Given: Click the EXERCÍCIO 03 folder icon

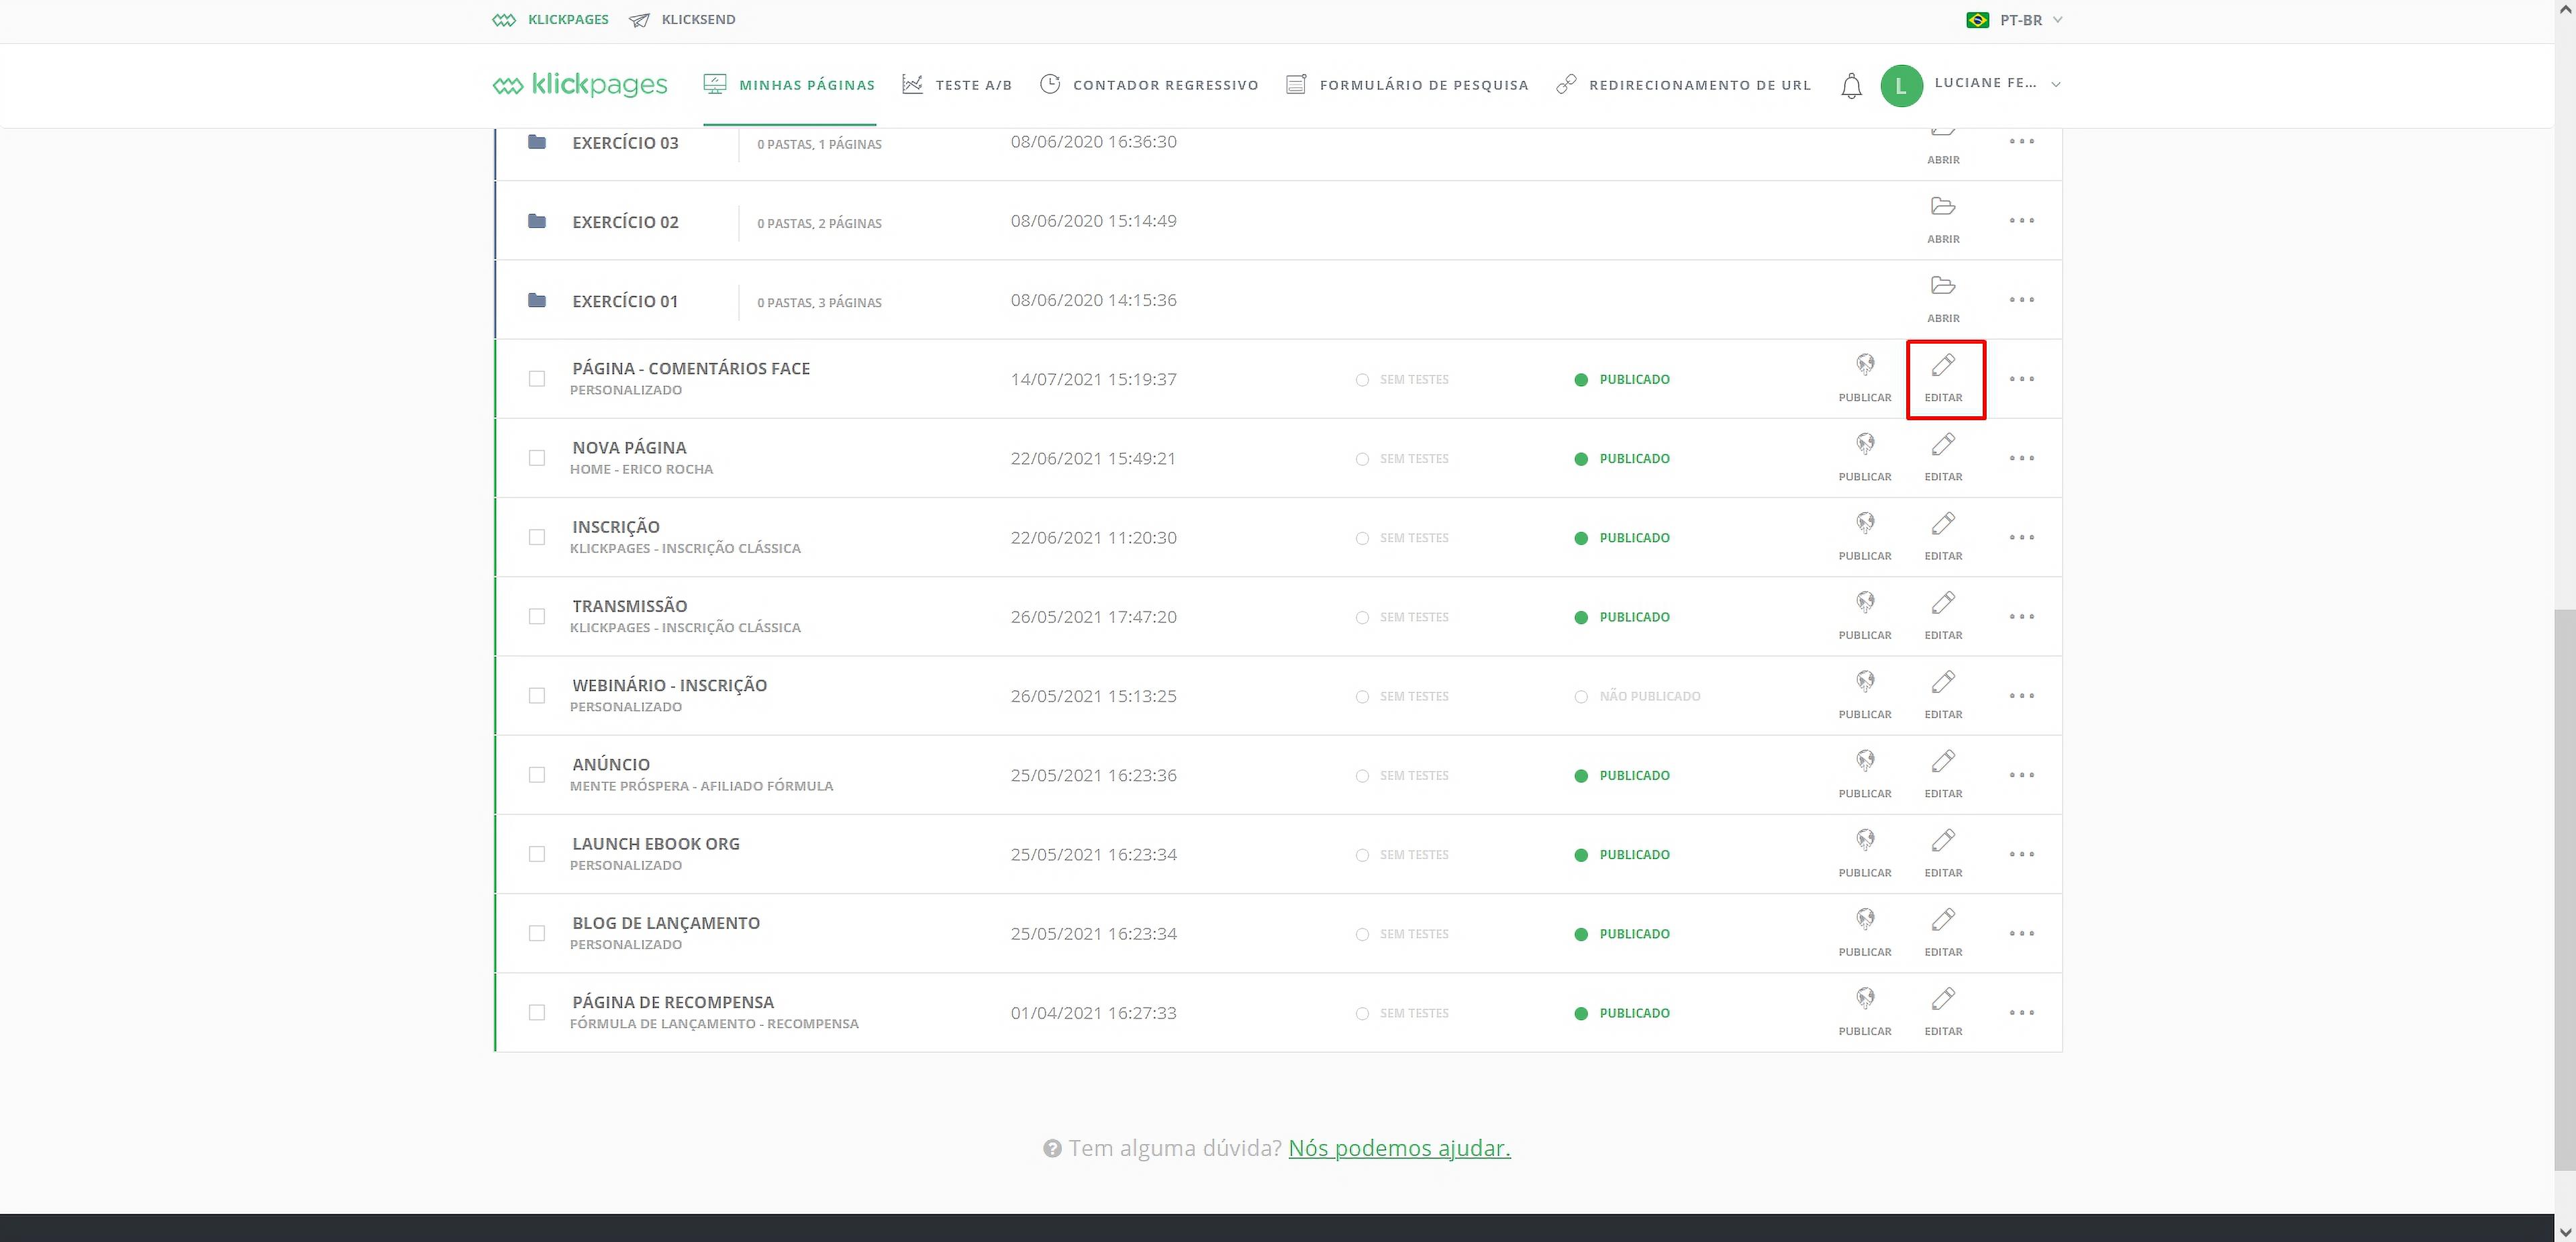Looking at the screenshot, I should [537, 142].
